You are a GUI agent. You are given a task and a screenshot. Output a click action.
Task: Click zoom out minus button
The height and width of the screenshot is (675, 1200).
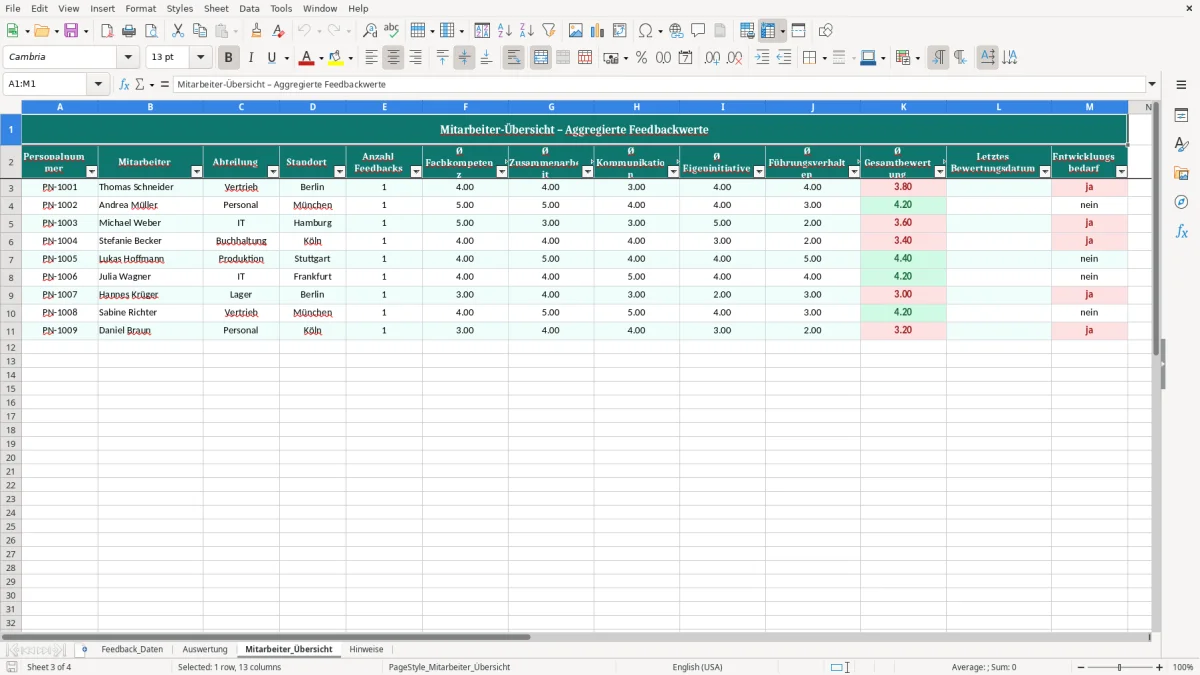coord(1080,667)
